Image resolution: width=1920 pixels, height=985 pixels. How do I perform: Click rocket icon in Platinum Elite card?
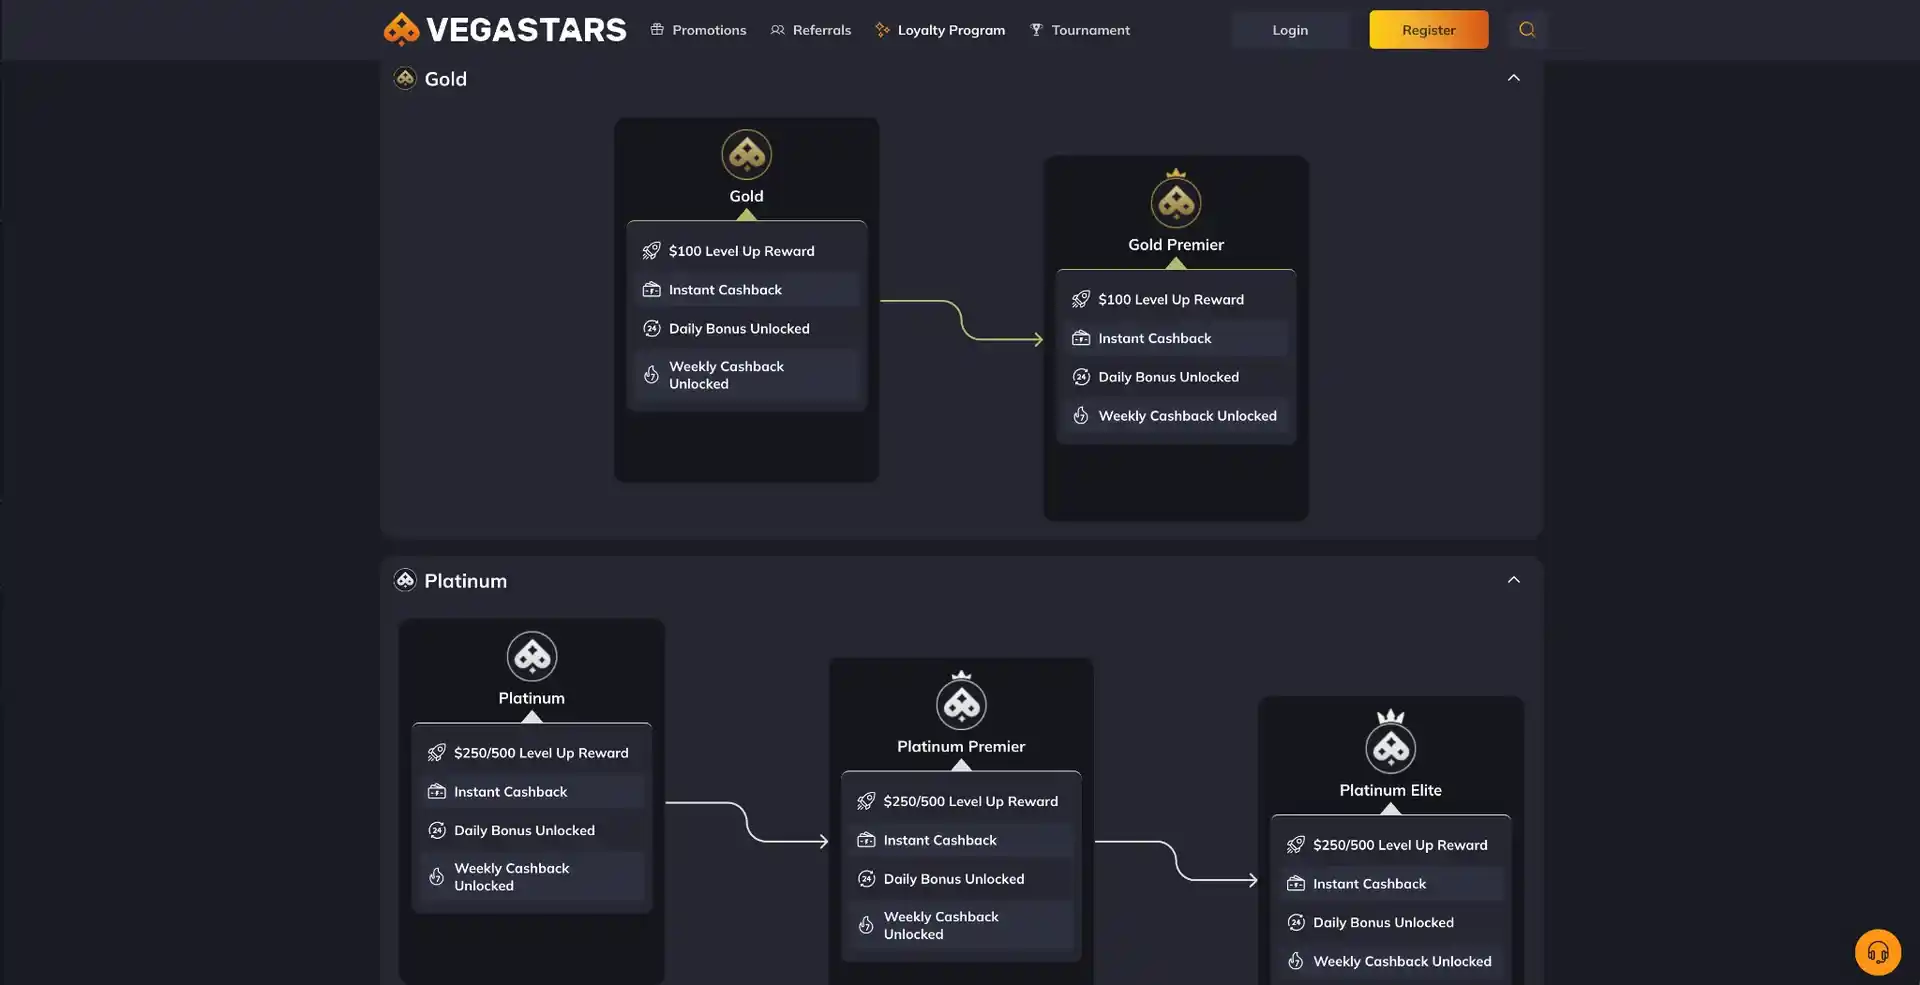click(x=1296, y=845)
